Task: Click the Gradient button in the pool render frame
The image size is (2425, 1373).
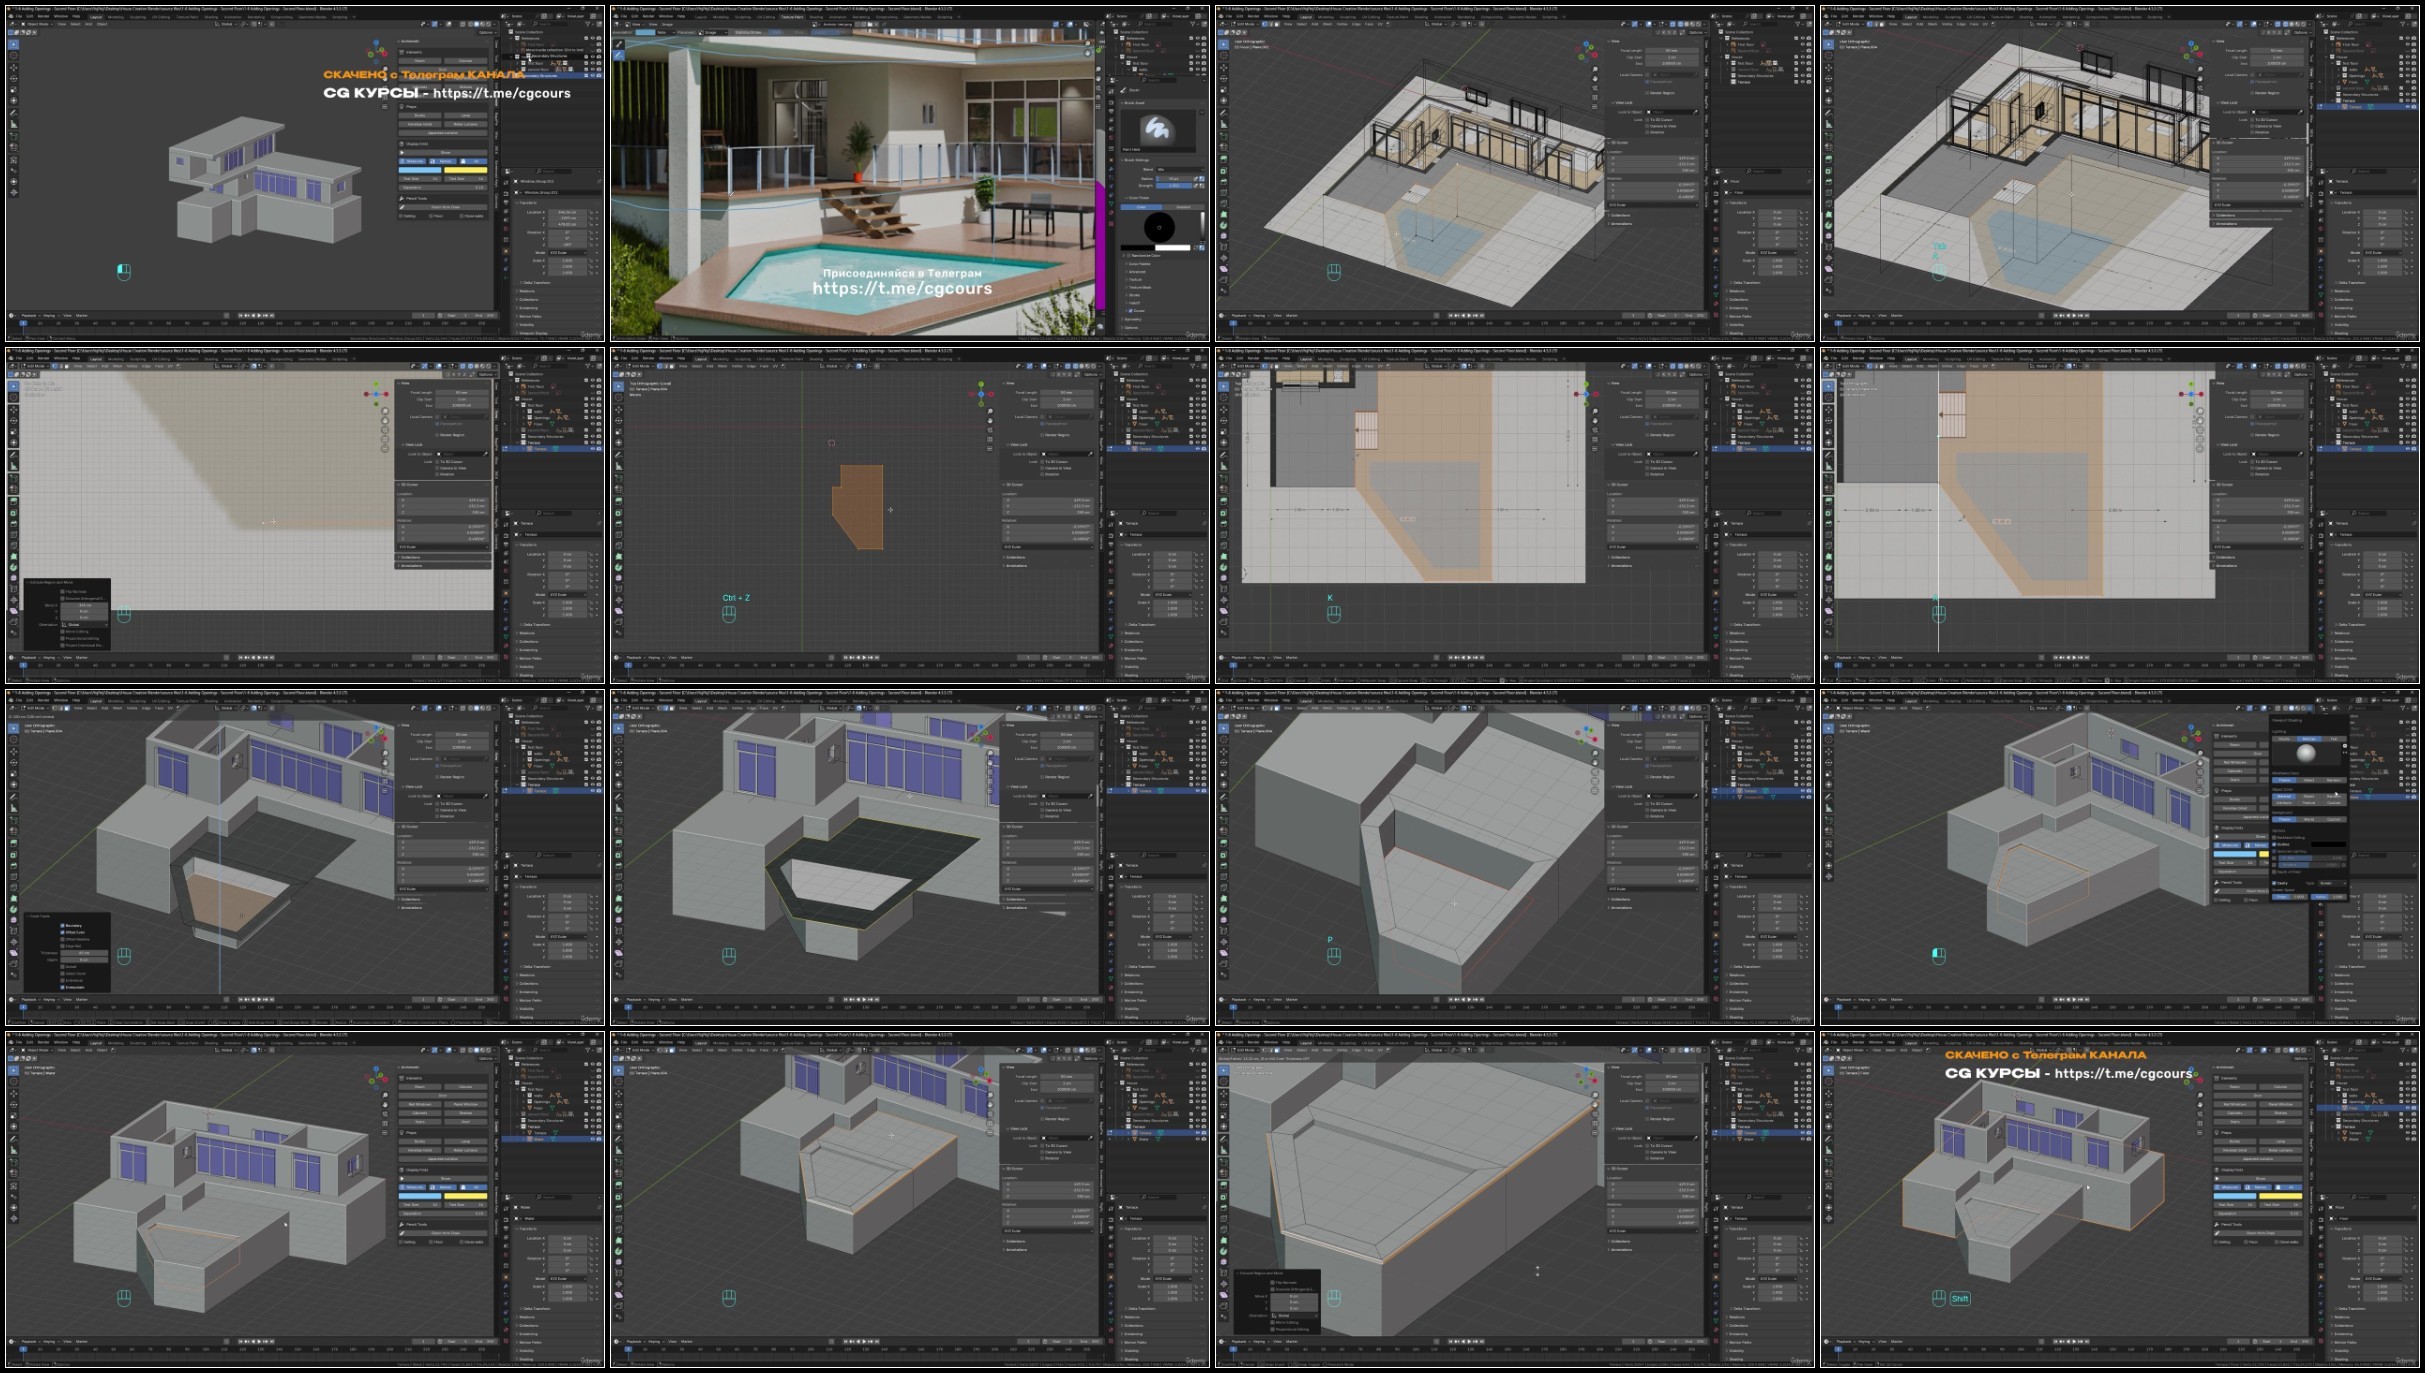Action: (1182, 207)
